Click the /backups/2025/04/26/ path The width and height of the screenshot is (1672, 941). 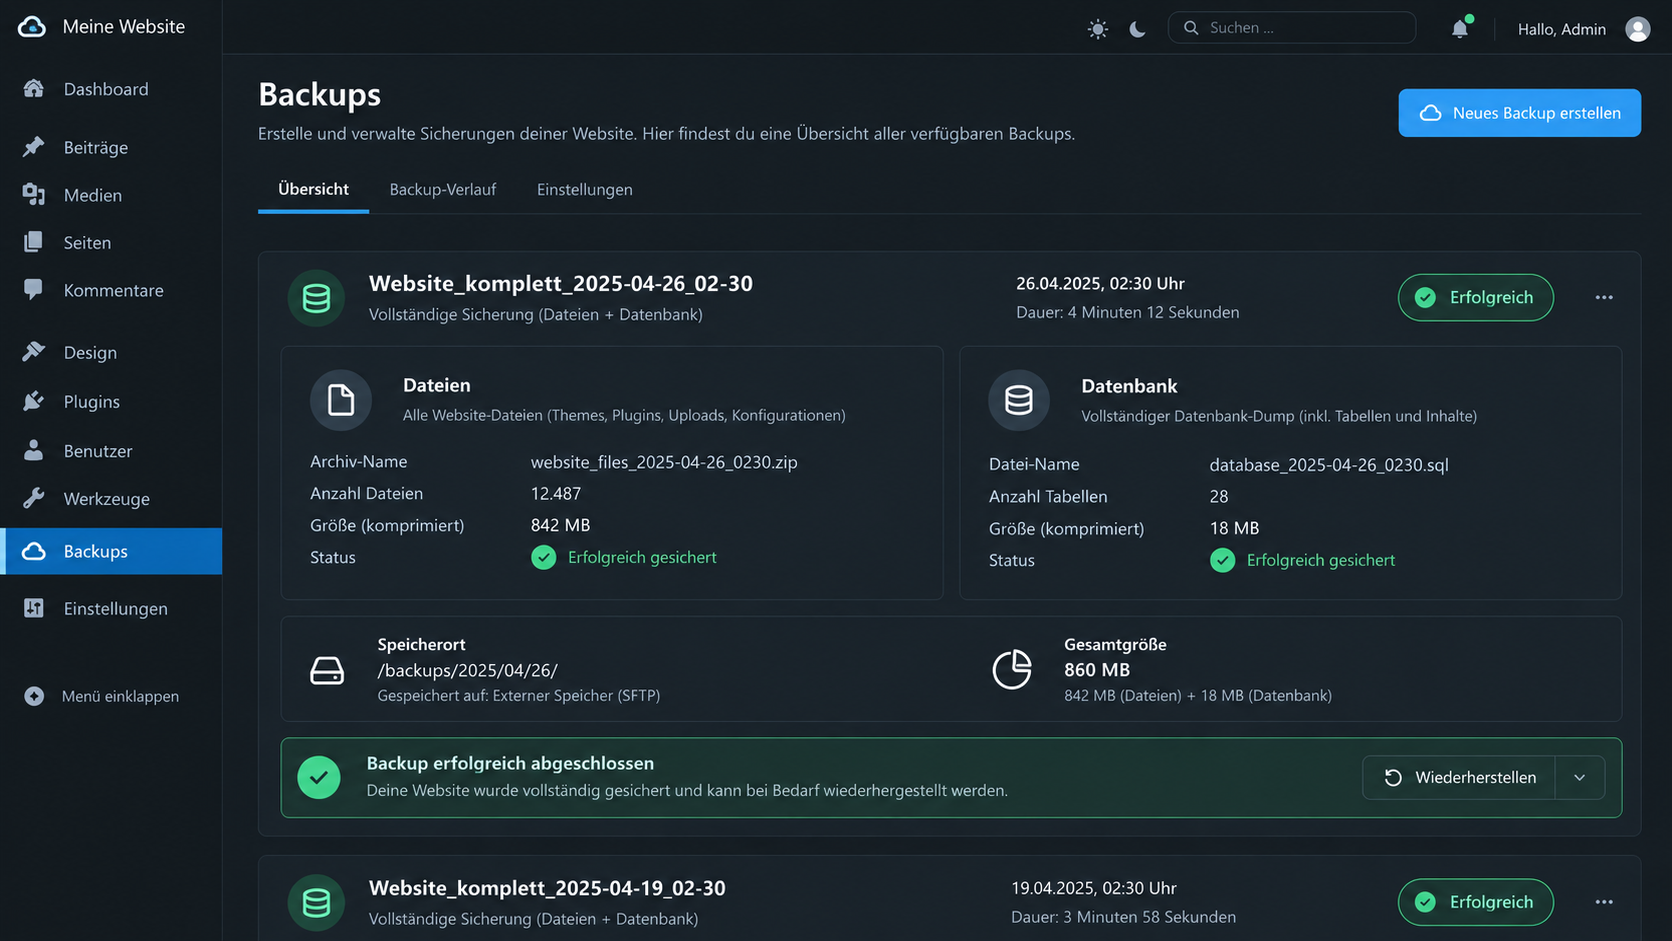pos(467,670)
